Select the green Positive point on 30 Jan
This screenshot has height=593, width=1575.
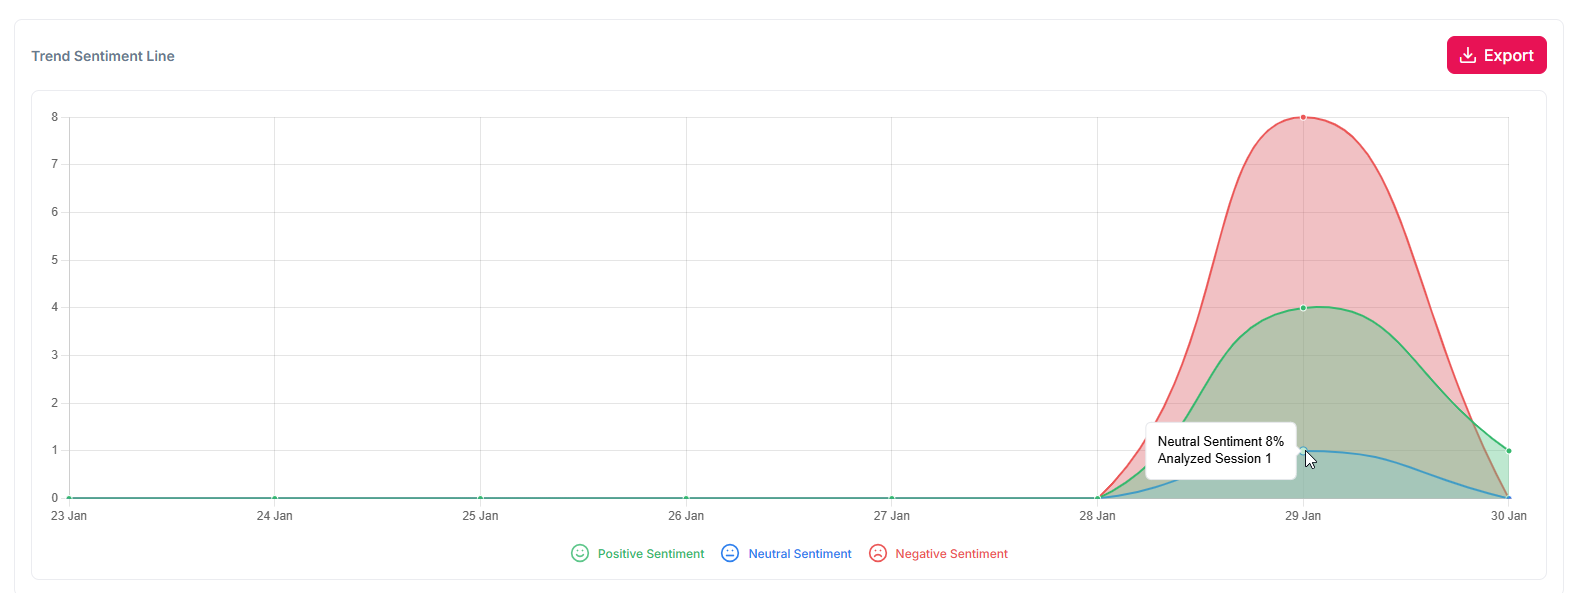[1508, 451]
